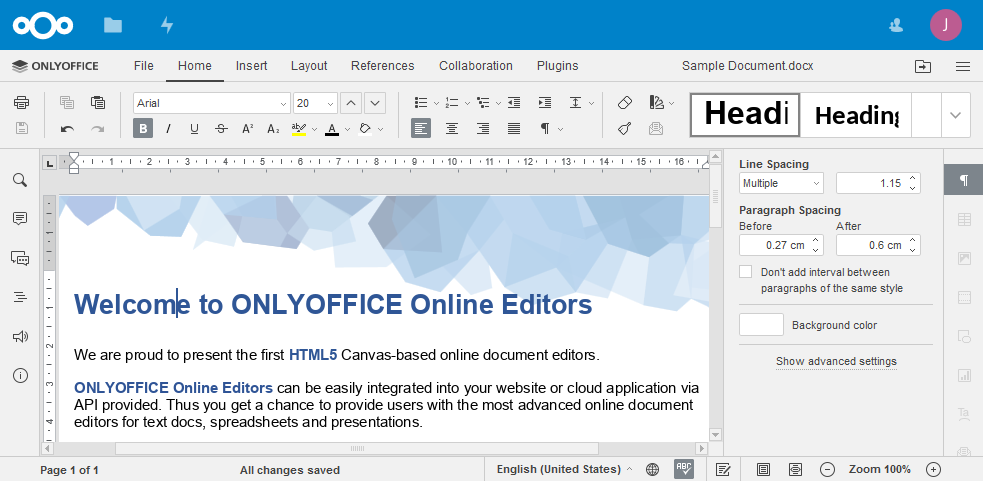Toggle strikethrough formatting
983x481 pixels.
[x=221, y=129]
